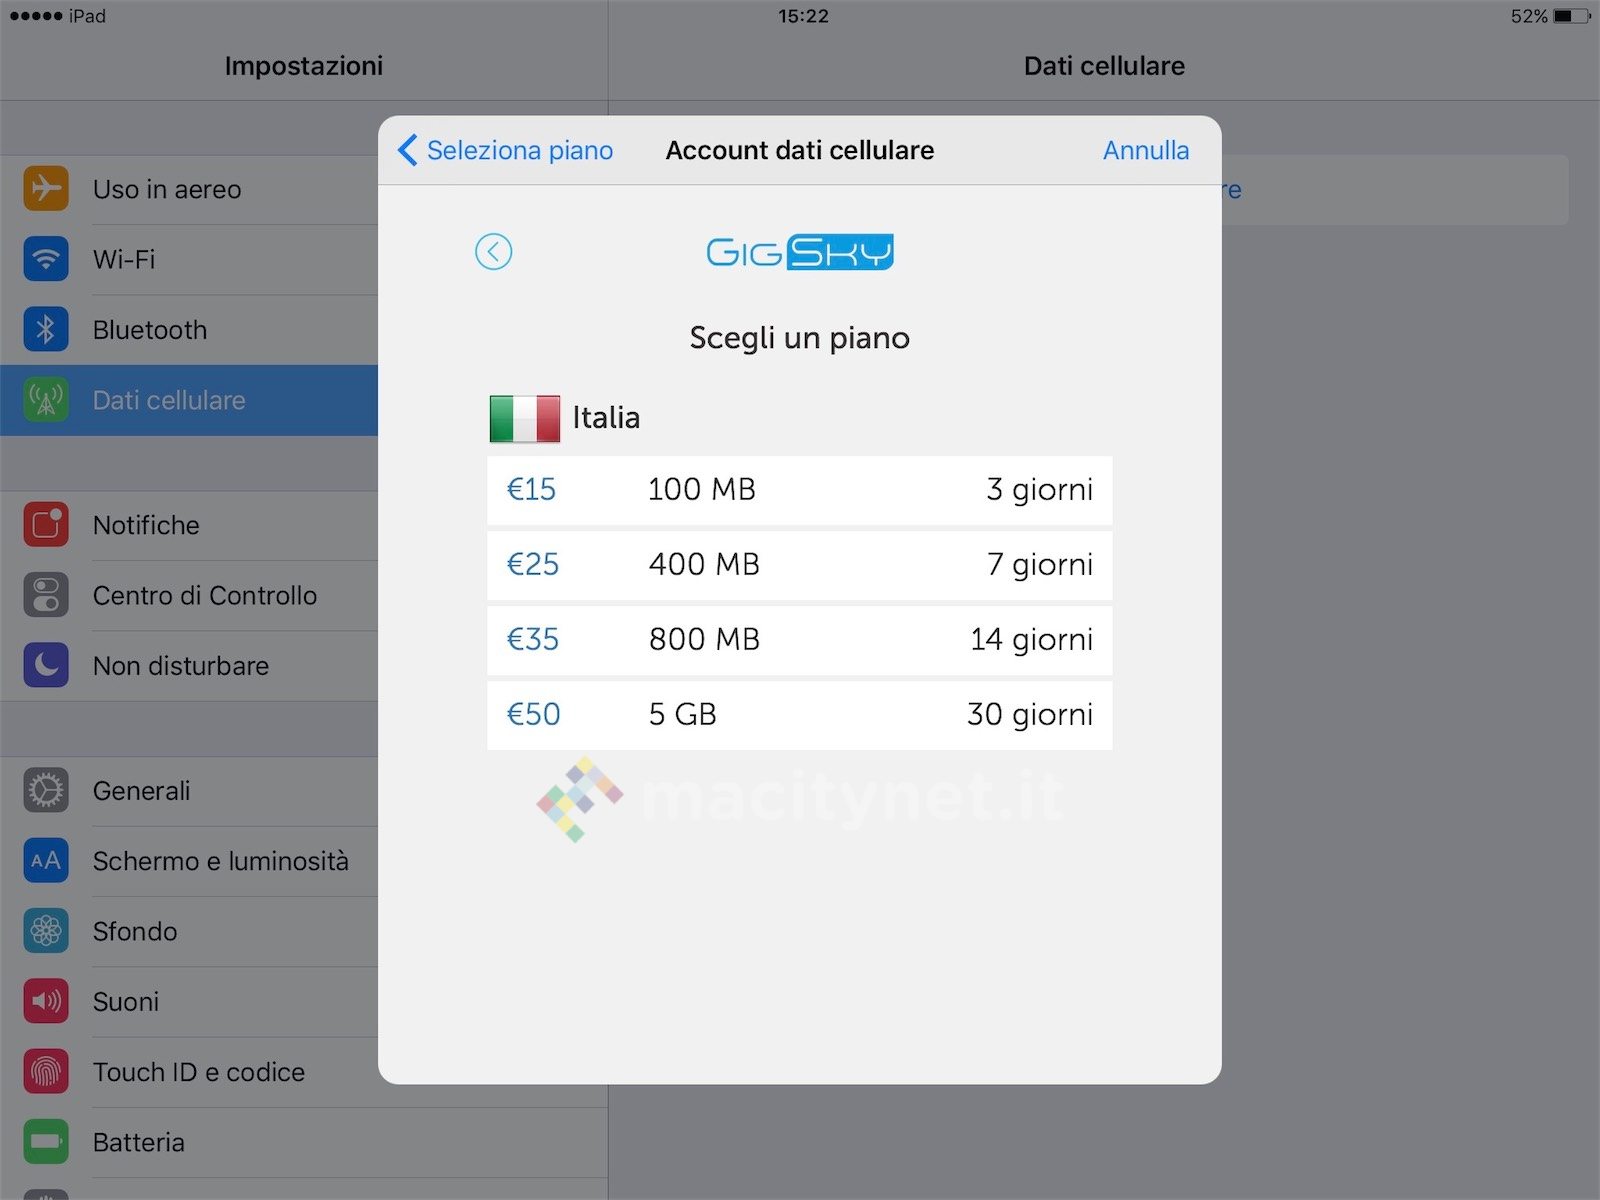Screen dimensions: 1600x1200
Task: Tap the Wi-Fi settings icon
Action: click(x=46, y=259)
